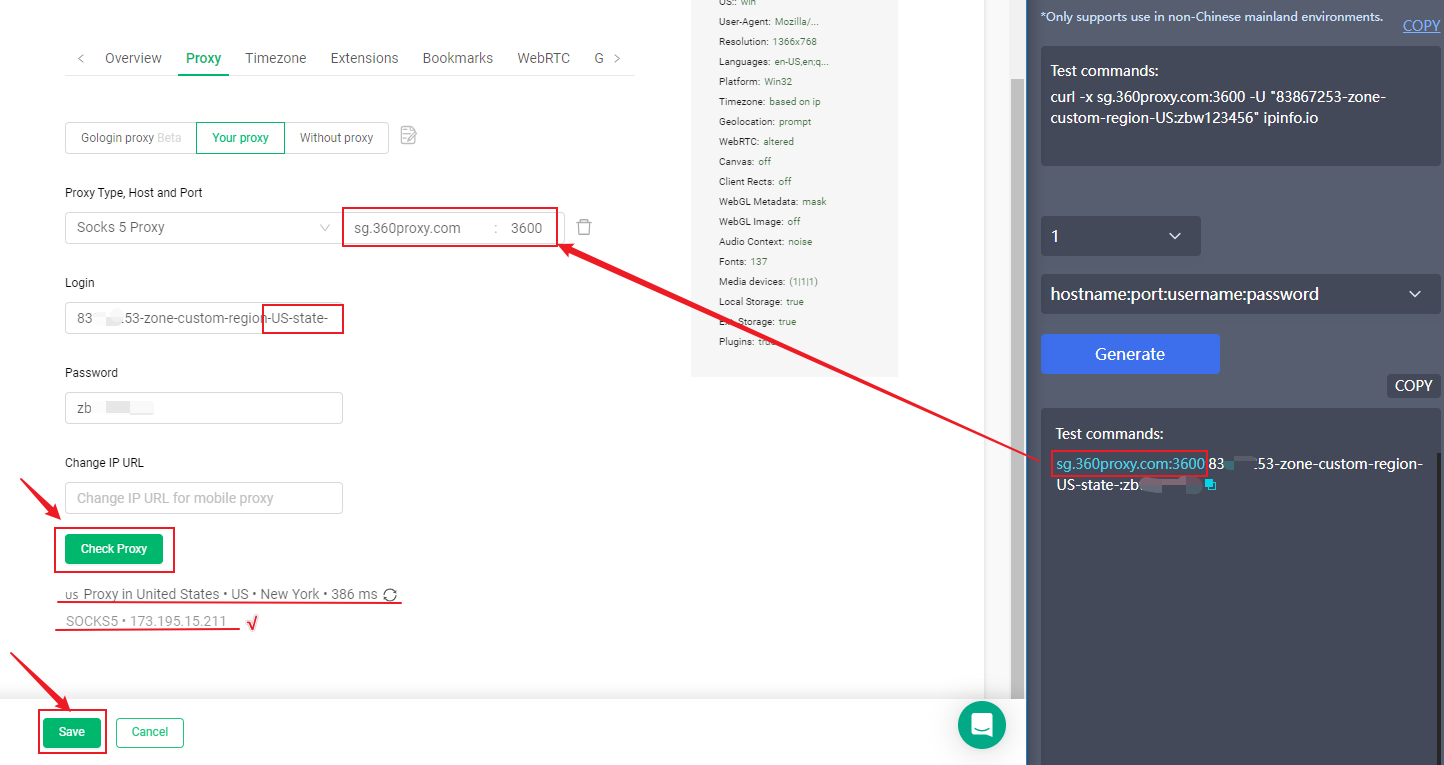Viewport: 1444px width, 765px height.
Task: Click the Change IP URL input field
Action: pos(204,498)
